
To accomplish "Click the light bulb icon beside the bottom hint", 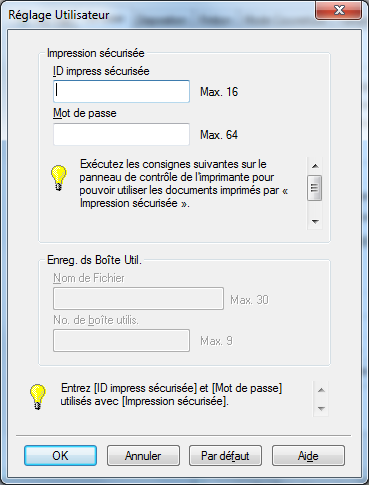I will pyautogui.click(x=38, y=397).
